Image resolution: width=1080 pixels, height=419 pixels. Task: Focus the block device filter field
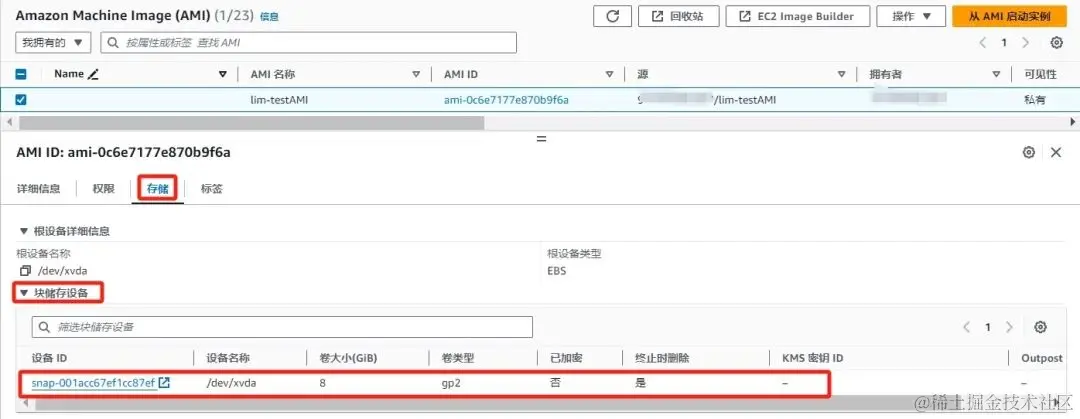282,327
